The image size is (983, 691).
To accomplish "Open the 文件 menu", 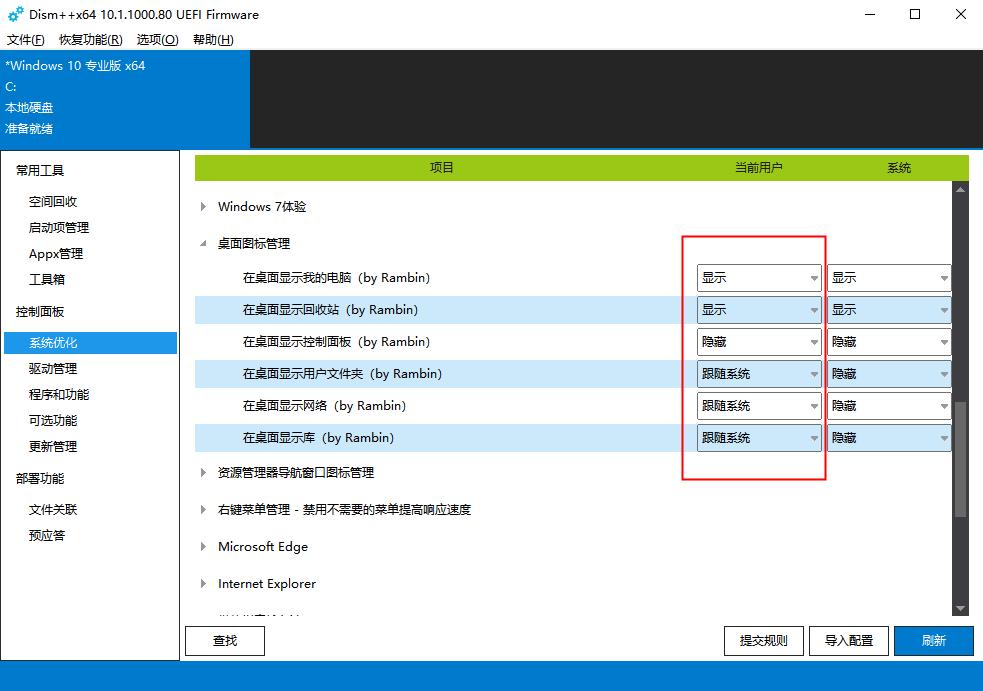I will click(x=24, y=41).
